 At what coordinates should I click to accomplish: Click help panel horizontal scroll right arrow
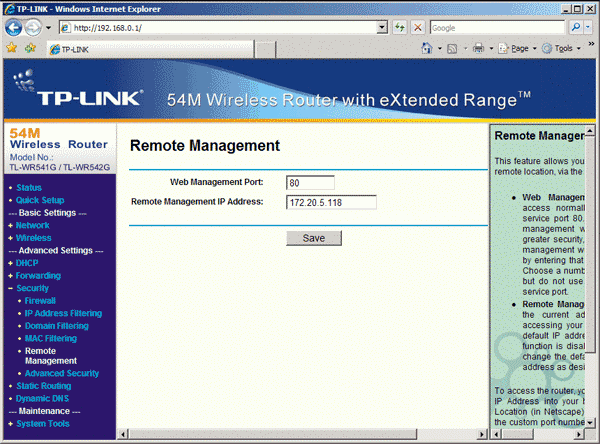tap(579, 434)
